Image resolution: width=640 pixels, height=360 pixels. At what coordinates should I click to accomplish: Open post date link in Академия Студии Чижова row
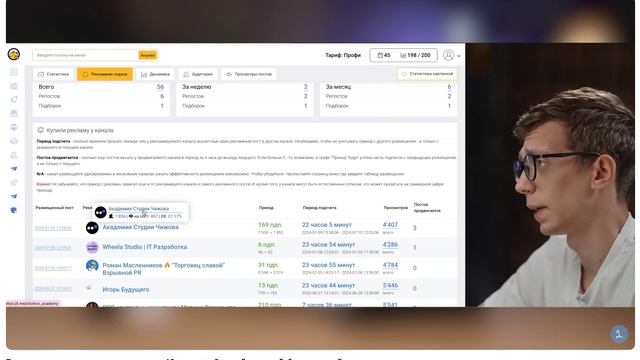pyautogui.click(x=53, y=228)
